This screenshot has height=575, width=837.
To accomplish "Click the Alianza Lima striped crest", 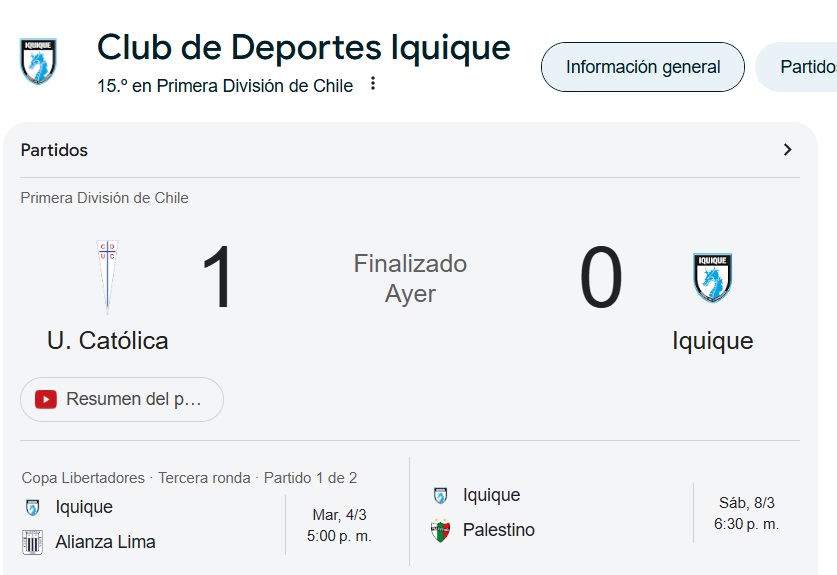I will click(x=33, y=542).
